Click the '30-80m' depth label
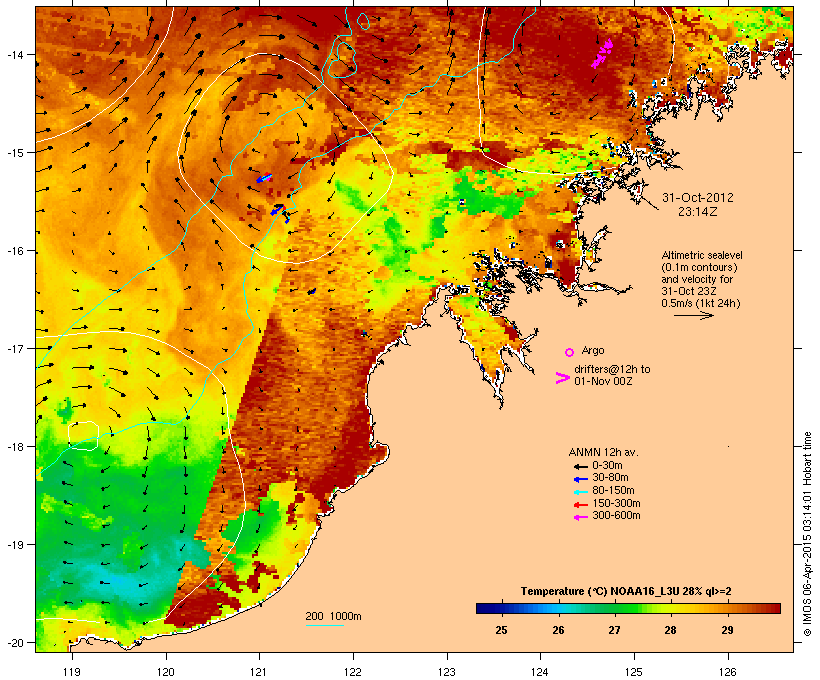The image size is (820, 680). [x=610, y=478]
